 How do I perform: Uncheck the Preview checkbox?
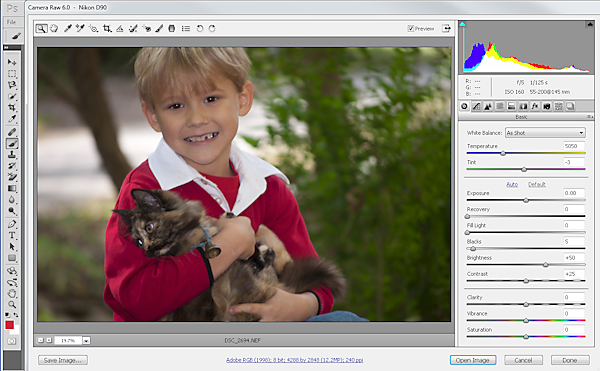point(411,28)
